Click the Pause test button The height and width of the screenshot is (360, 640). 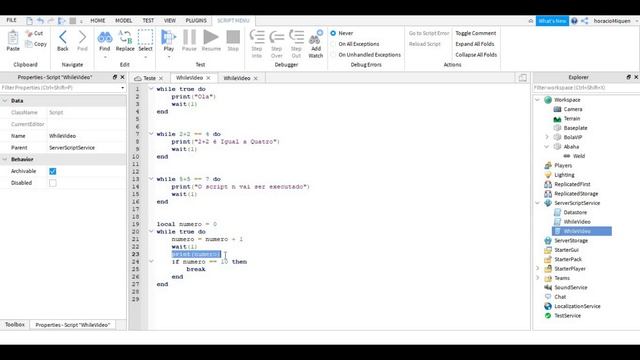pyautogui.click(x=189, y=37)
